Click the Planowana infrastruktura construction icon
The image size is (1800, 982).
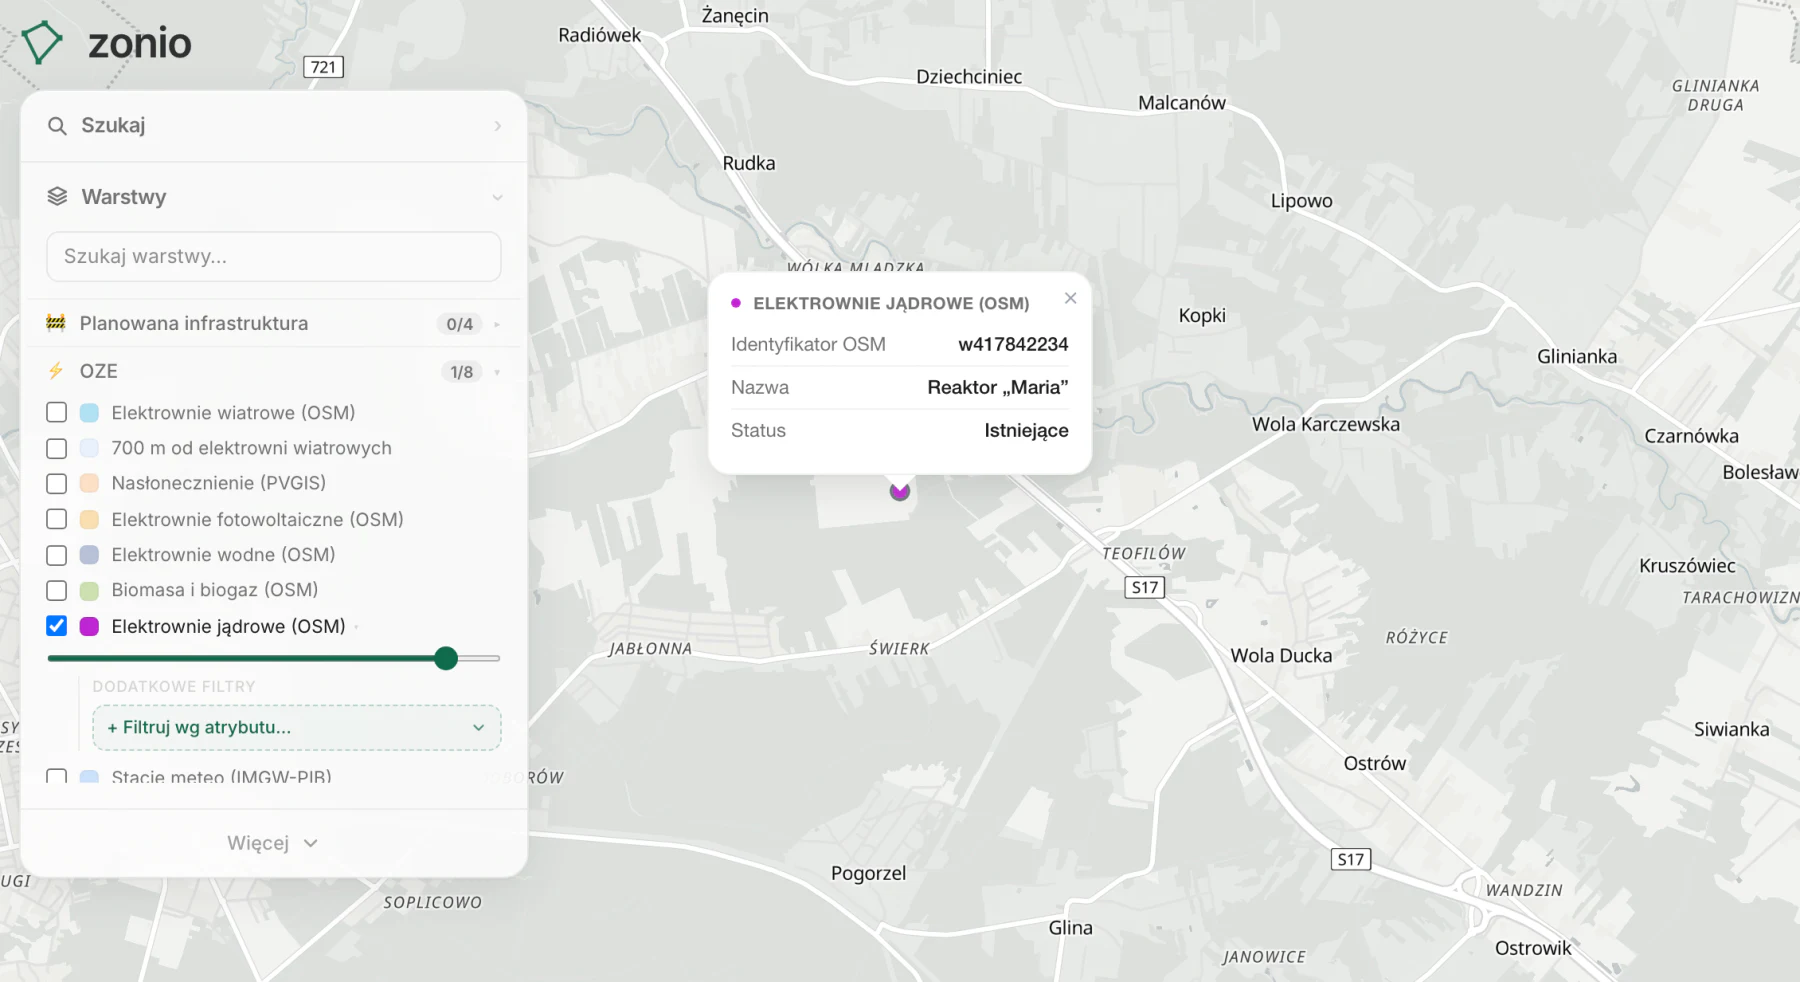click(x=56, y=323)
